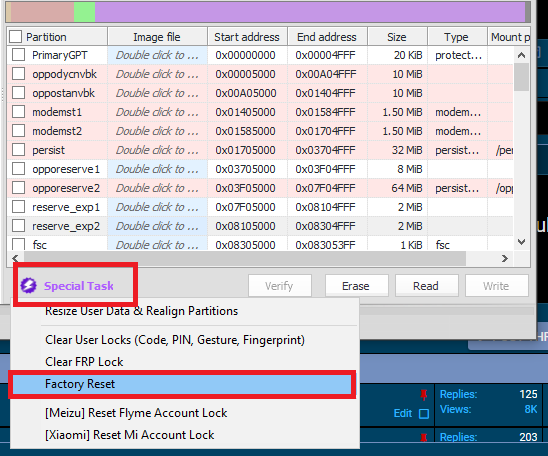The width and height of the screenshot is (548, 456).
Task: Select the oppodycnvbk partition name
Action: pyautogui.click(x=65, y=74)
